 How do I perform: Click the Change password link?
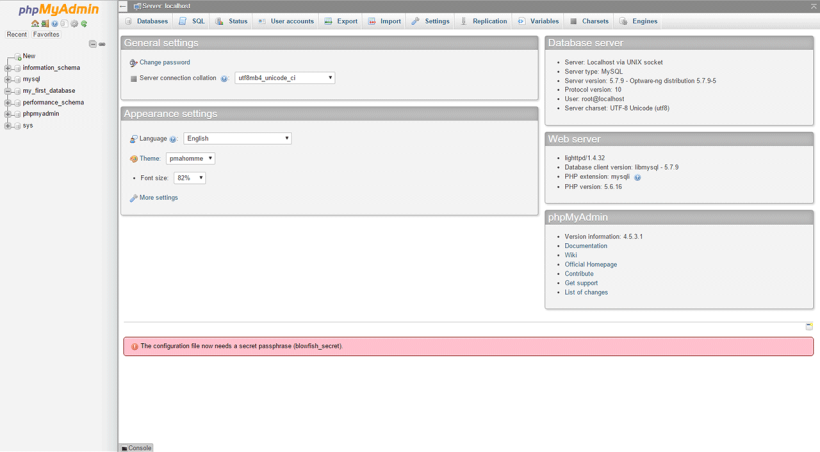[x=165, y=62]
